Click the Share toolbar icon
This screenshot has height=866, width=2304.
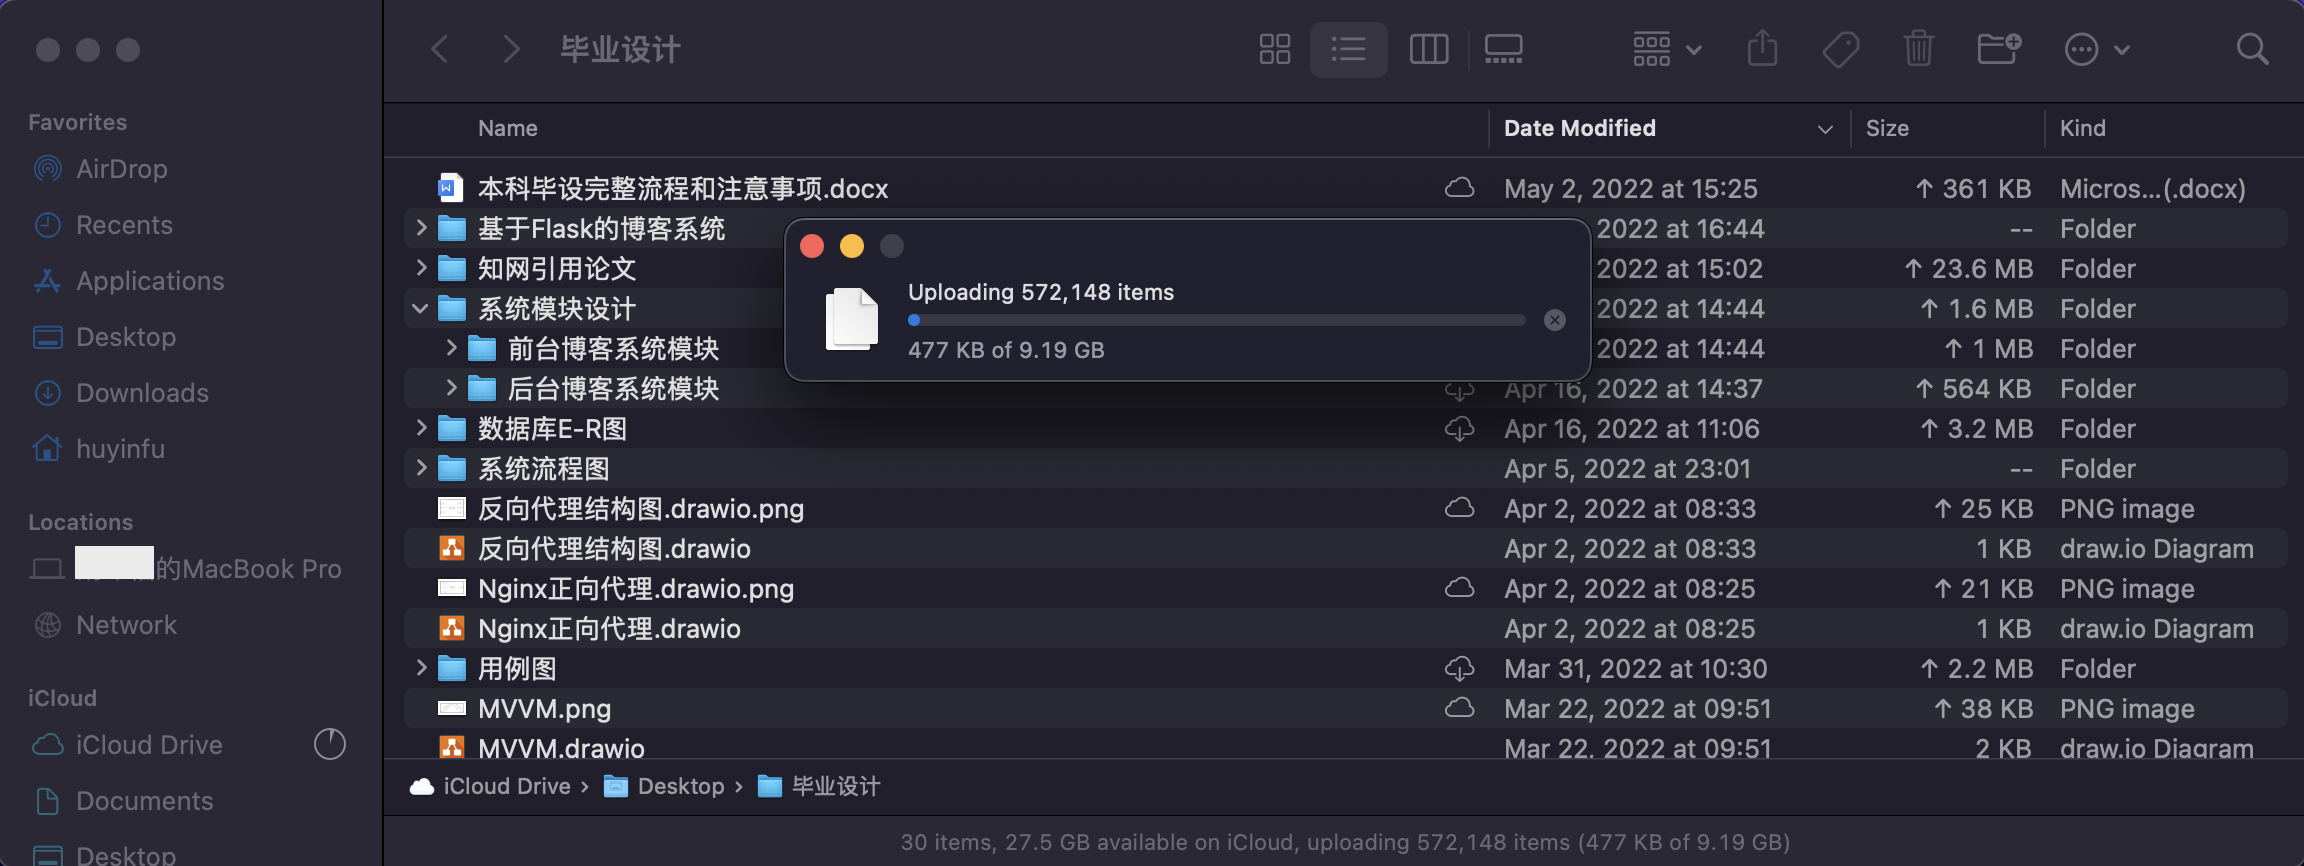1762,49
